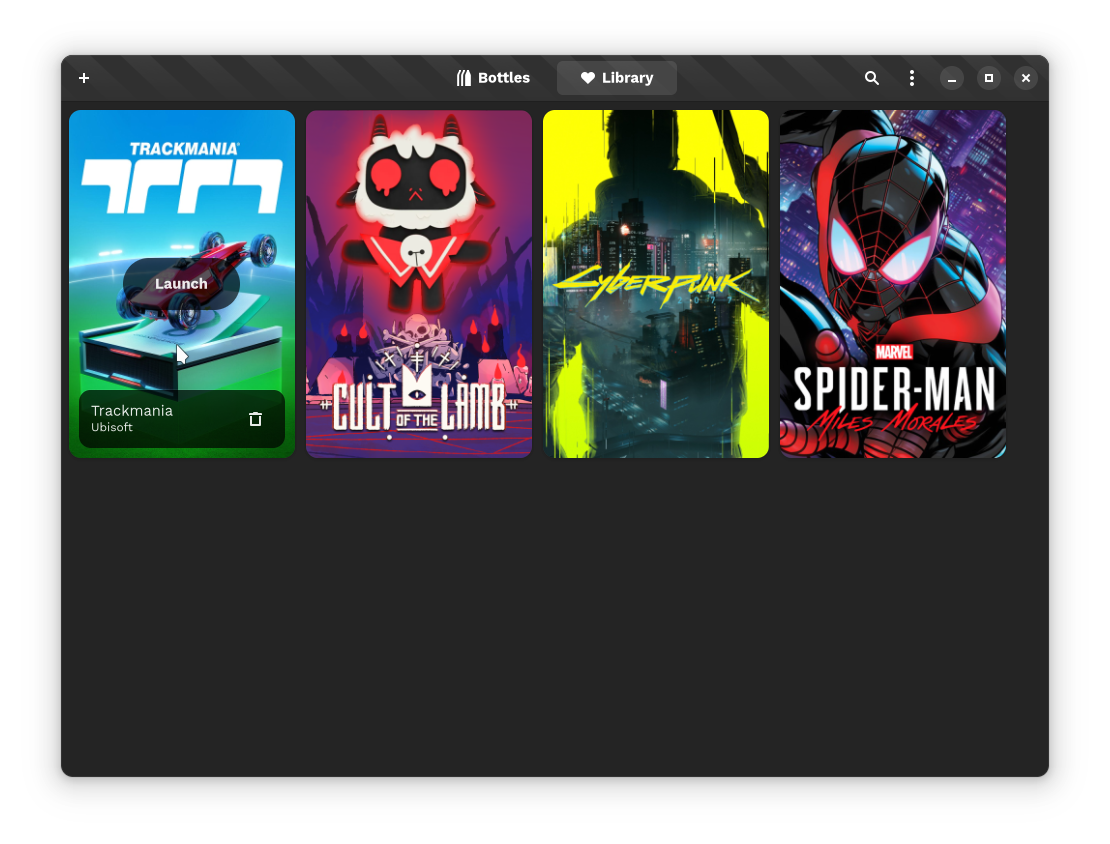Minimize the Bottles window
Viewport: 1110px width, 844px height.
coord(952,78)
